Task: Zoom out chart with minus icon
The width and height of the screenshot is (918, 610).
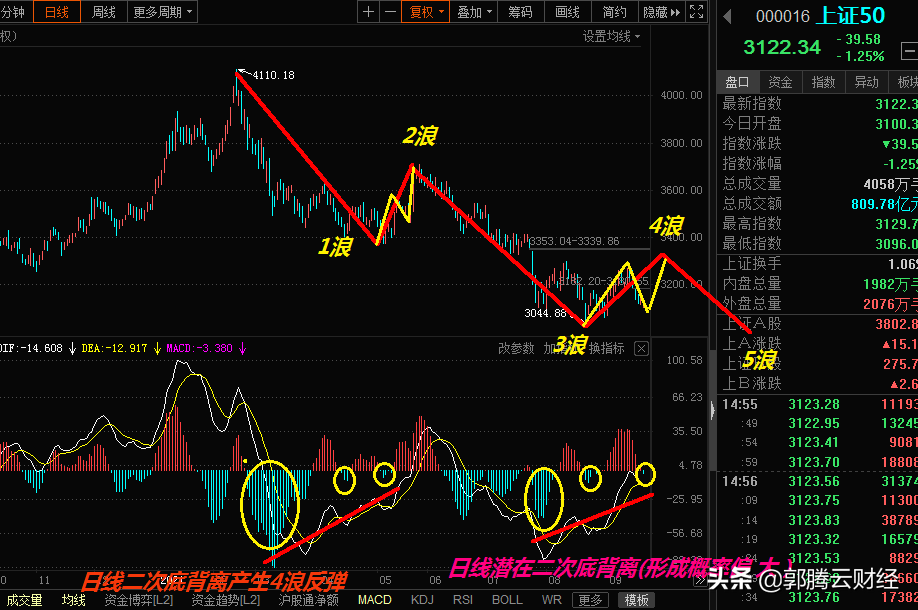Action: coord(391,12)
